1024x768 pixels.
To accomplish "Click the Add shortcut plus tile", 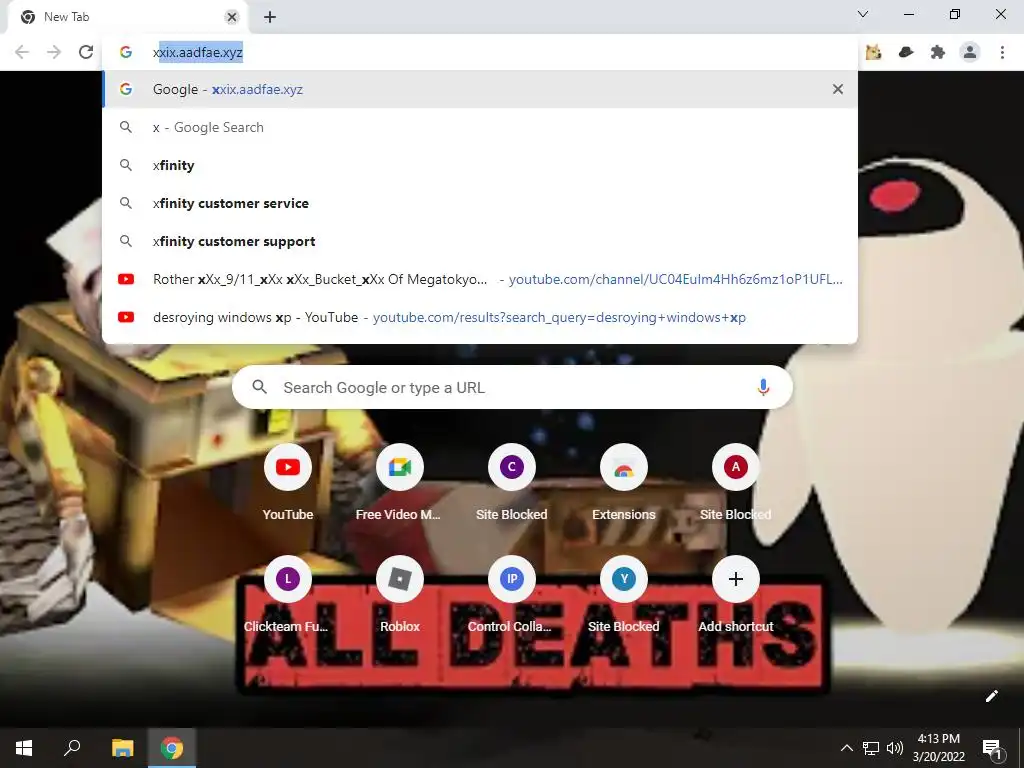I will (735, 594).
